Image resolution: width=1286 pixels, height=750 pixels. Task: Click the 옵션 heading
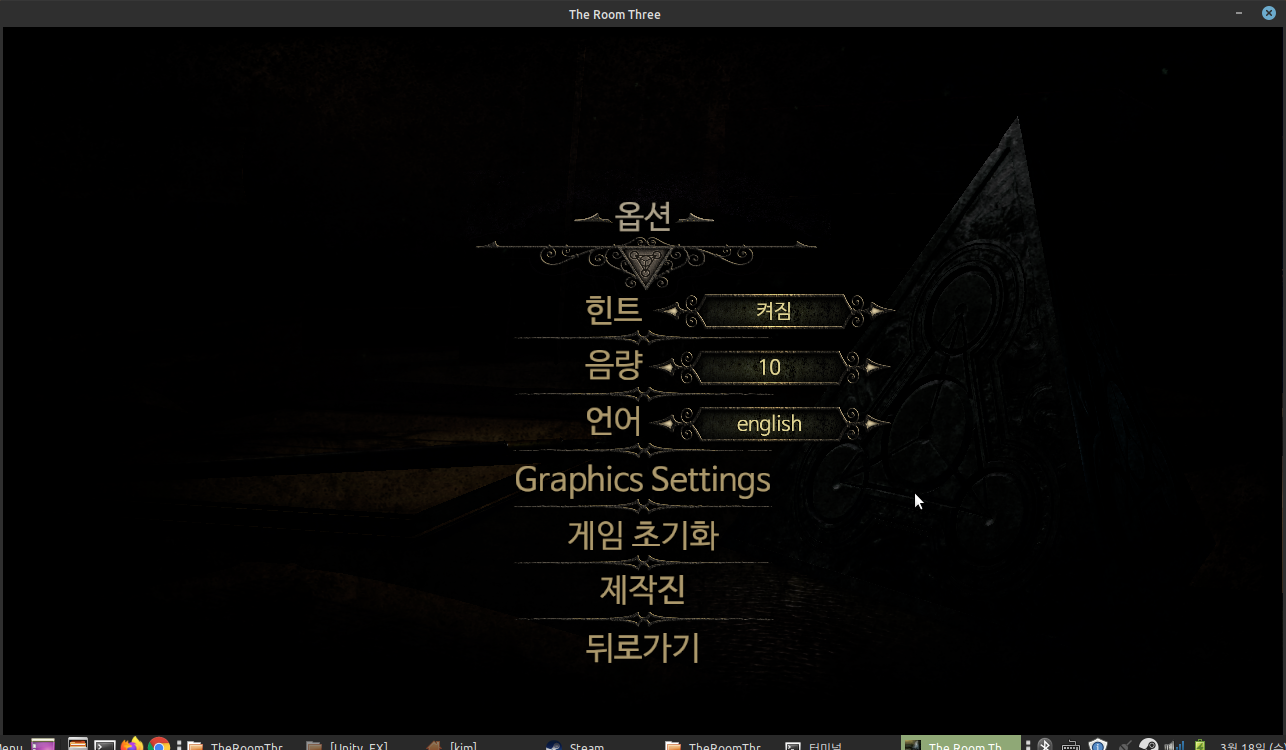tap(644, 218)
